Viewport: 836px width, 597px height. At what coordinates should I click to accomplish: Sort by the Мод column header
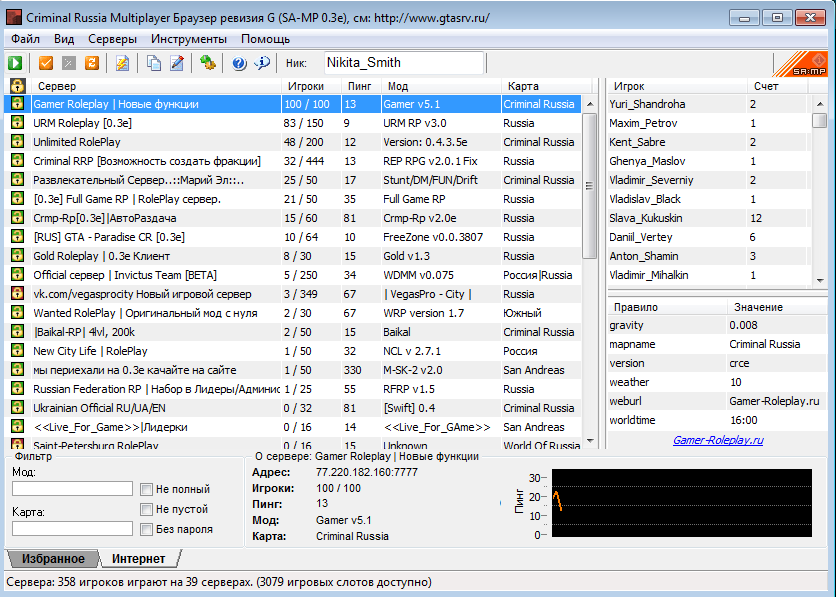point(441,86)
